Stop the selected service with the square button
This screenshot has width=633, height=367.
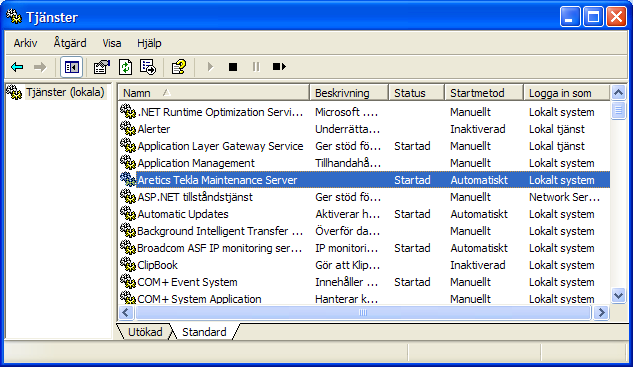click(x=233, y=67)
